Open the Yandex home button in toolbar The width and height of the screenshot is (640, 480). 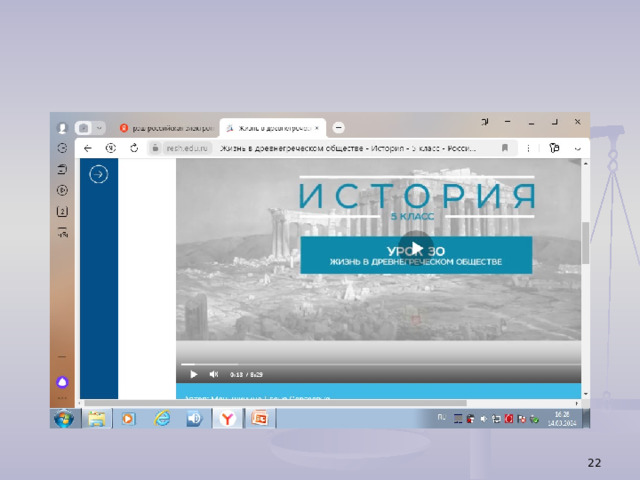(x=111, y=148)
